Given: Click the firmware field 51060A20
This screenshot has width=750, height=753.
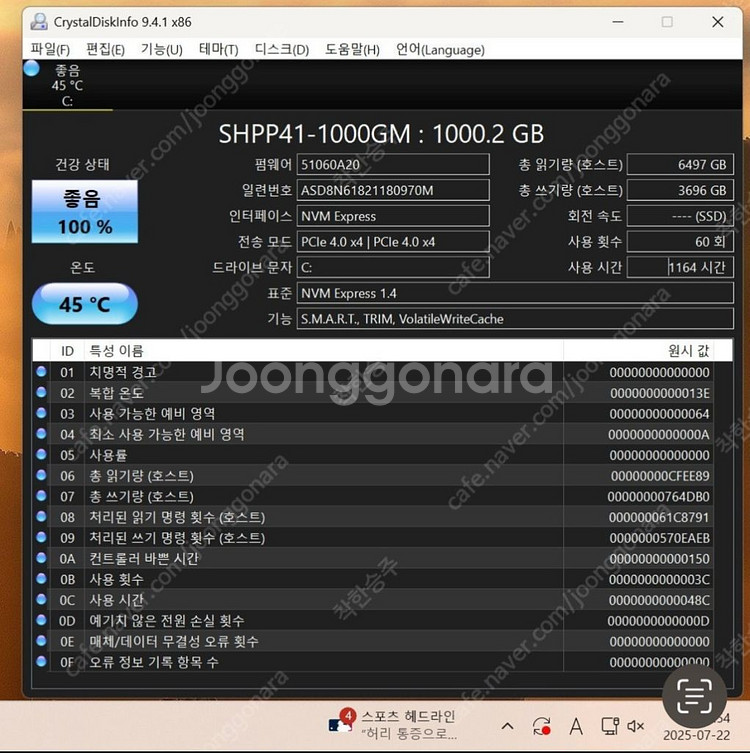Looking at the screenshot, I should [393, 165].
